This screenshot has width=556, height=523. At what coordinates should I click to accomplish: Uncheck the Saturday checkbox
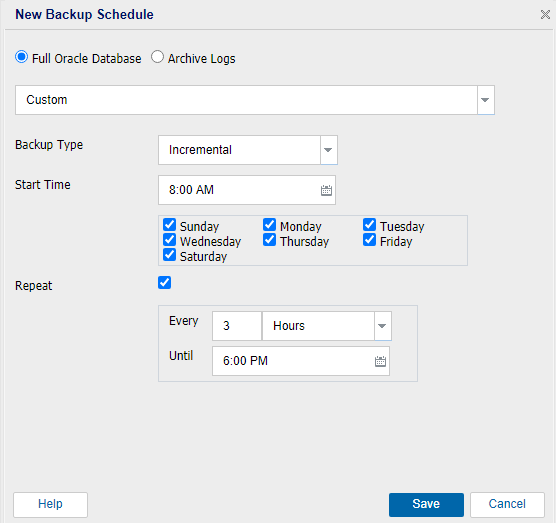tap(169, 255)
